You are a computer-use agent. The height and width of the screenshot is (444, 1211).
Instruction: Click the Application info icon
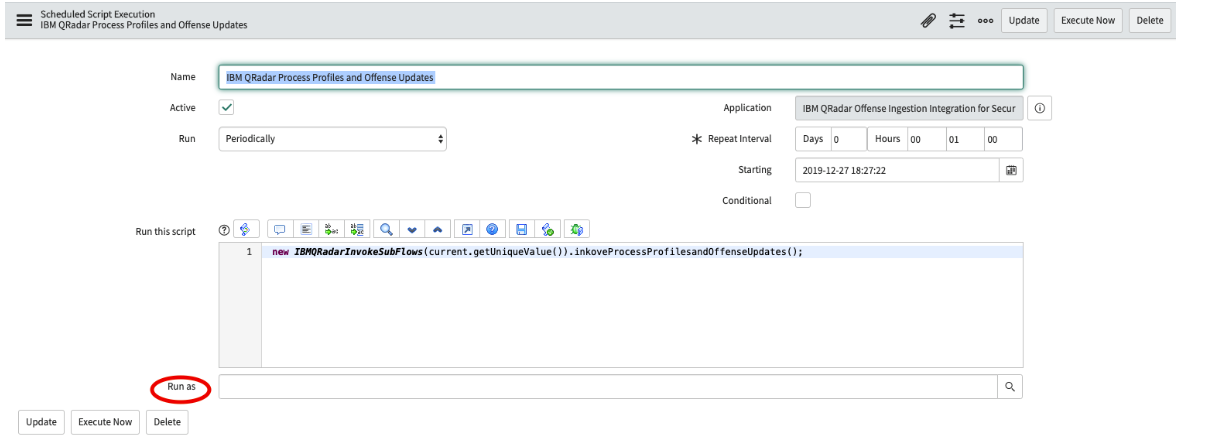click(1039, 108)
